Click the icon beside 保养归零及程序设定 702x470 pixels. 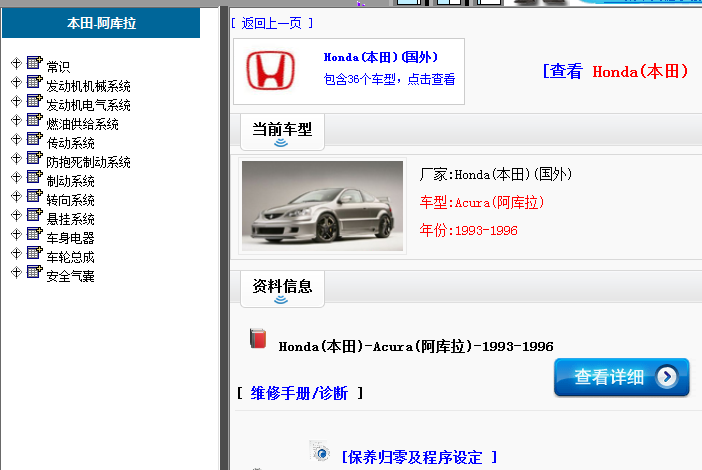(x=320, y=452)
